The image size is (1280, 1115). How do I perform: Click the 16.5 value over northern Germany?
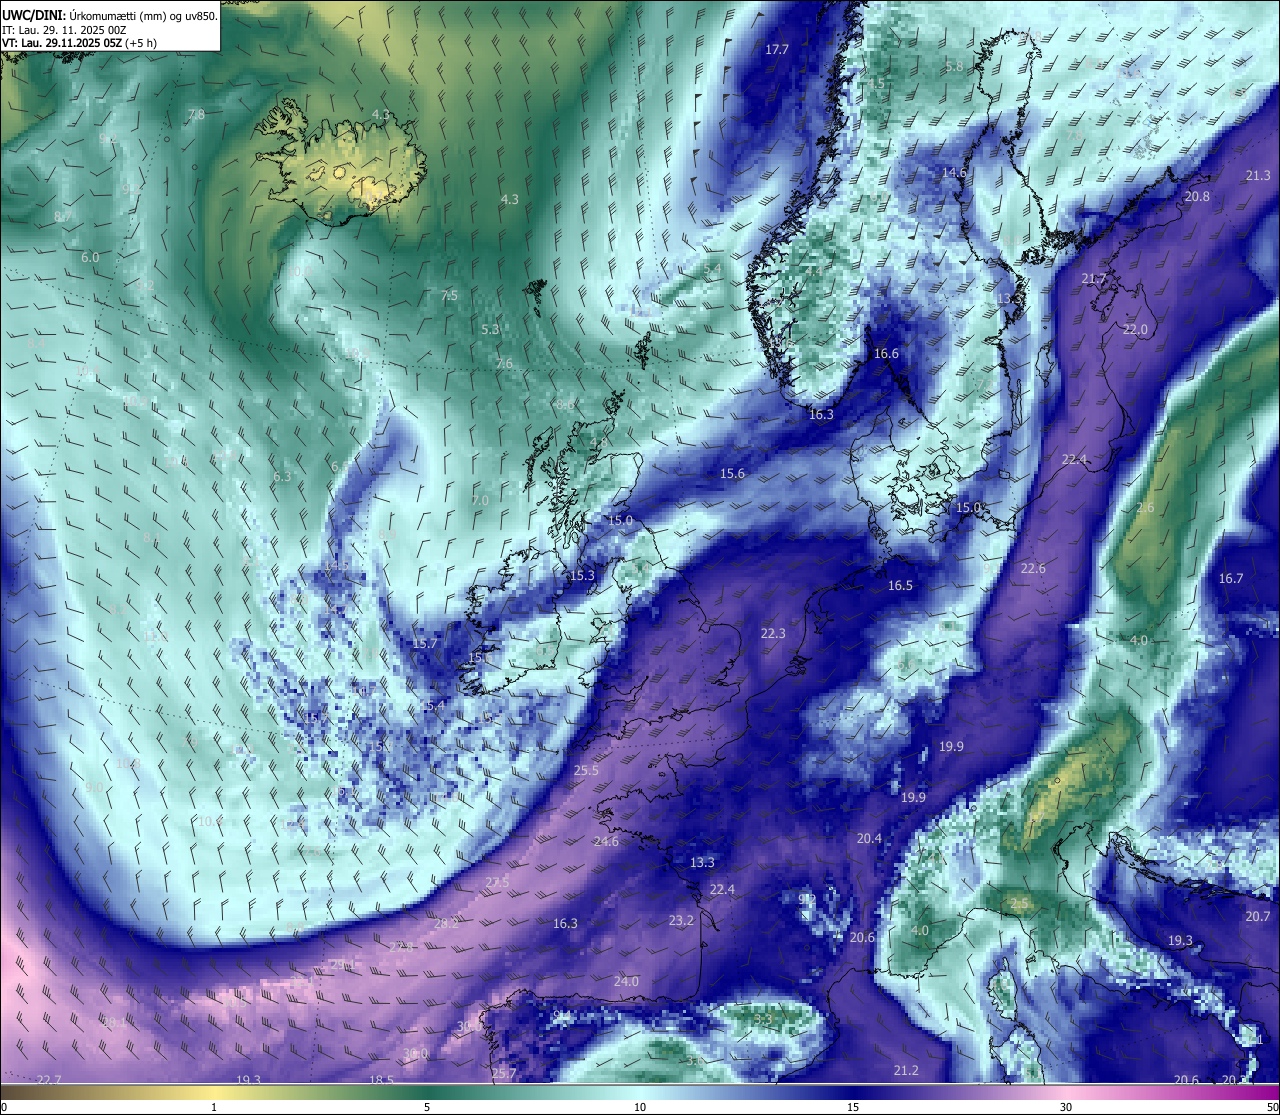click(x=900, y=586)
